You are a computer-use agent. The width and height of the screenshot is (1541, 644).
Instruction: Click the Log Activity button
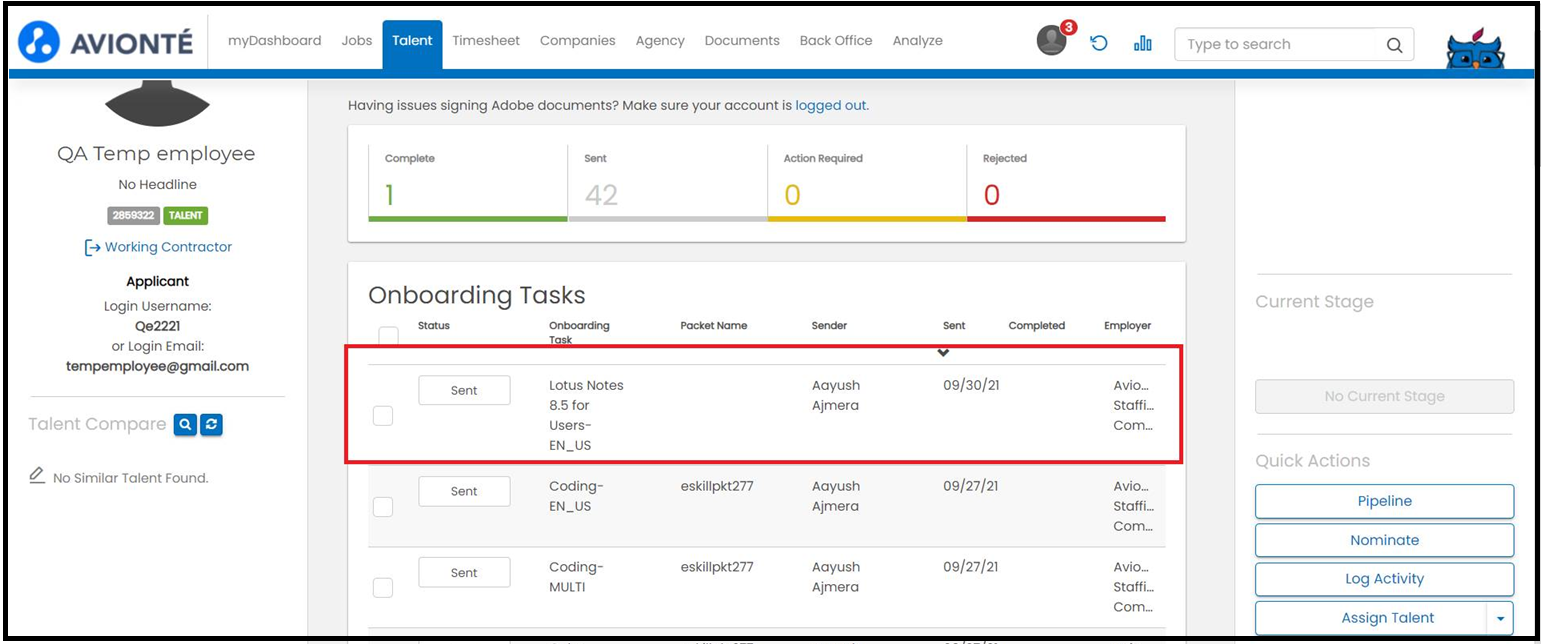(x=1384, y=579)
